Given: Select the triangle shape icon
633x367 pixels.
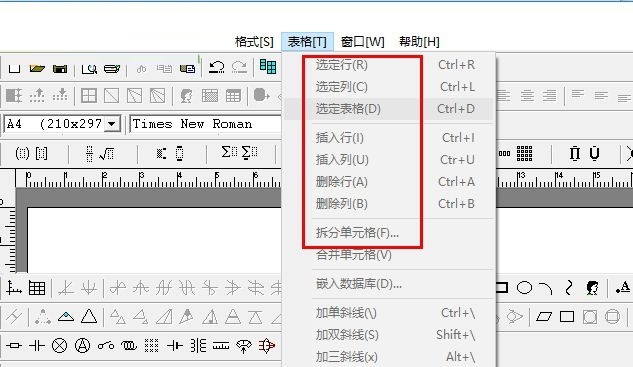Looking at the screenshot, I should tap(89, 316).
